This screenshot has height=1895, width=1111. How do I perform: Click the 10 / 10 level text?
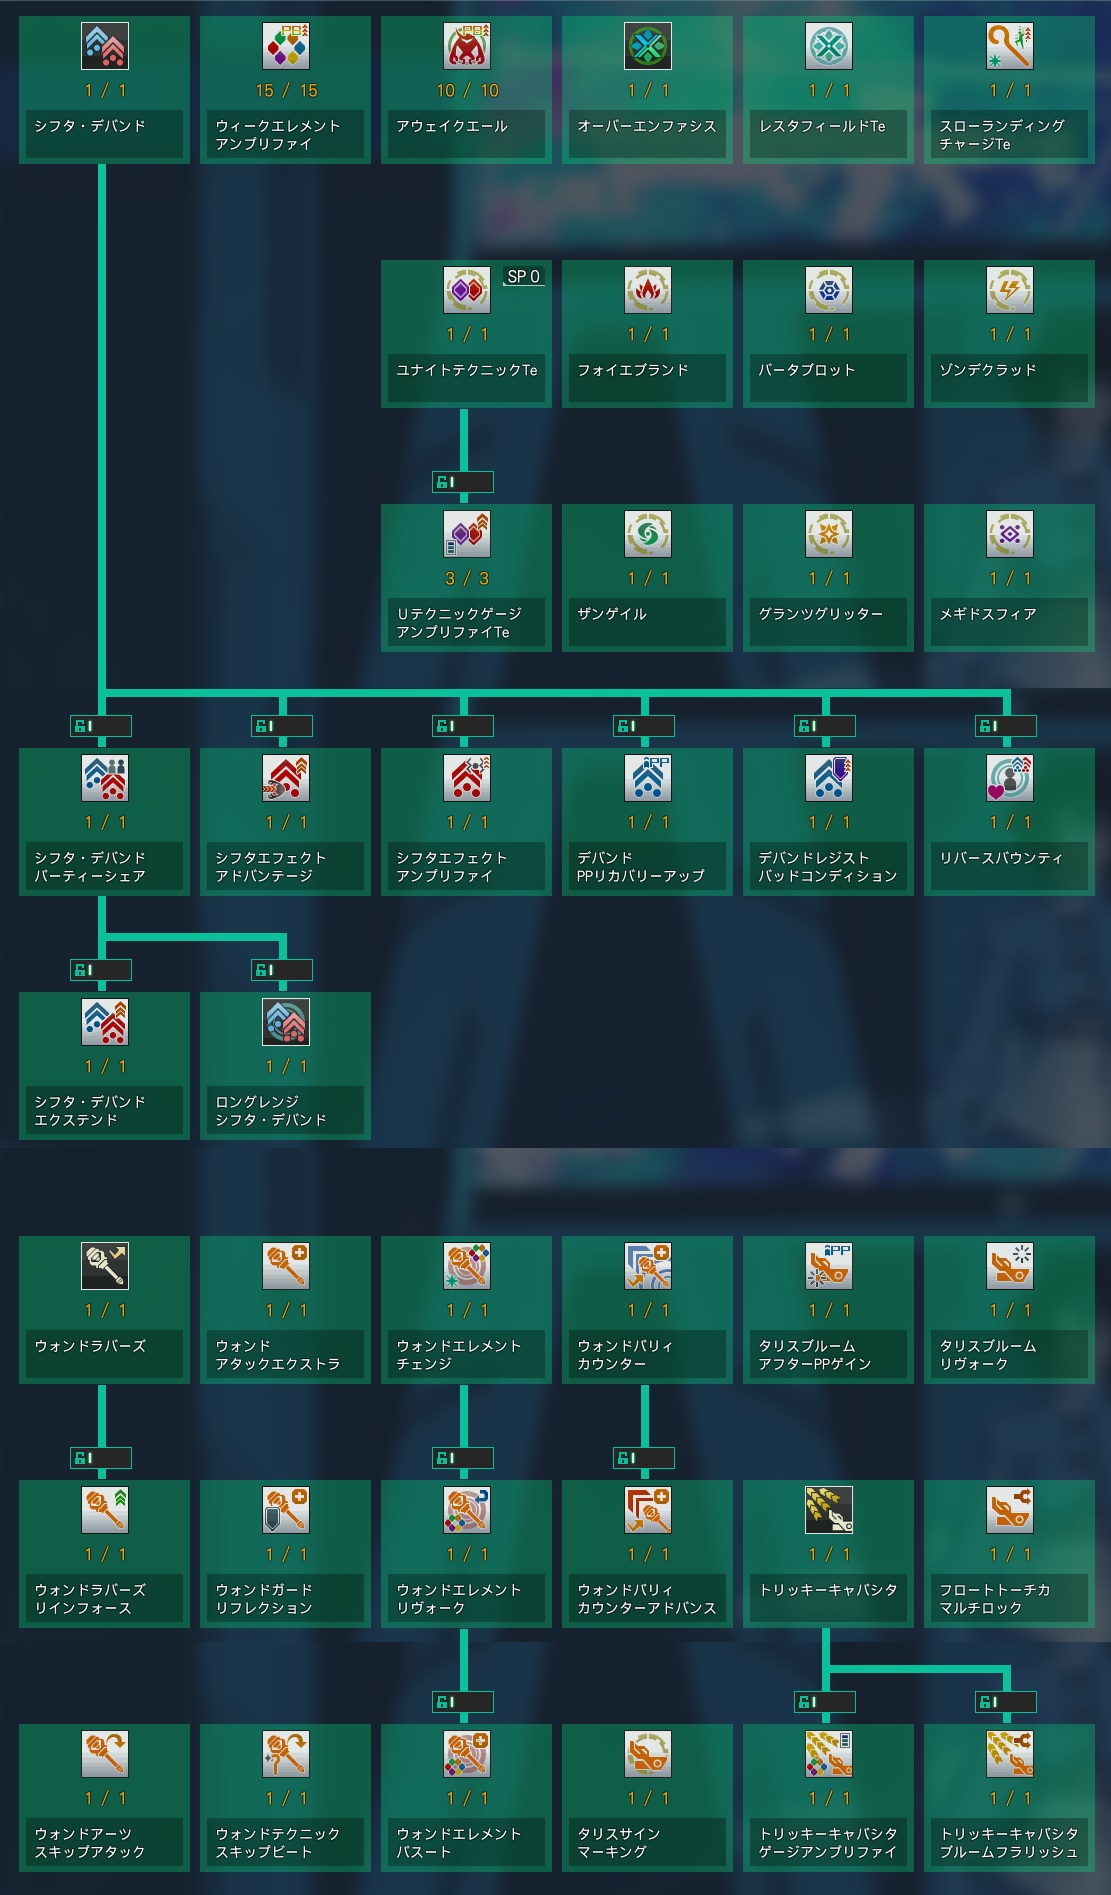click(467, 91)
